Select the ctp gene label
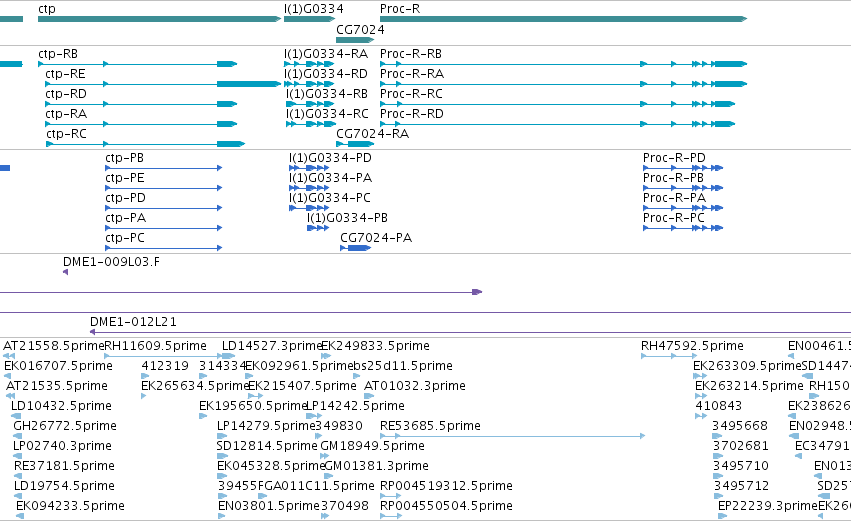Viewport: 851px width, 521px height. (47, 9)
